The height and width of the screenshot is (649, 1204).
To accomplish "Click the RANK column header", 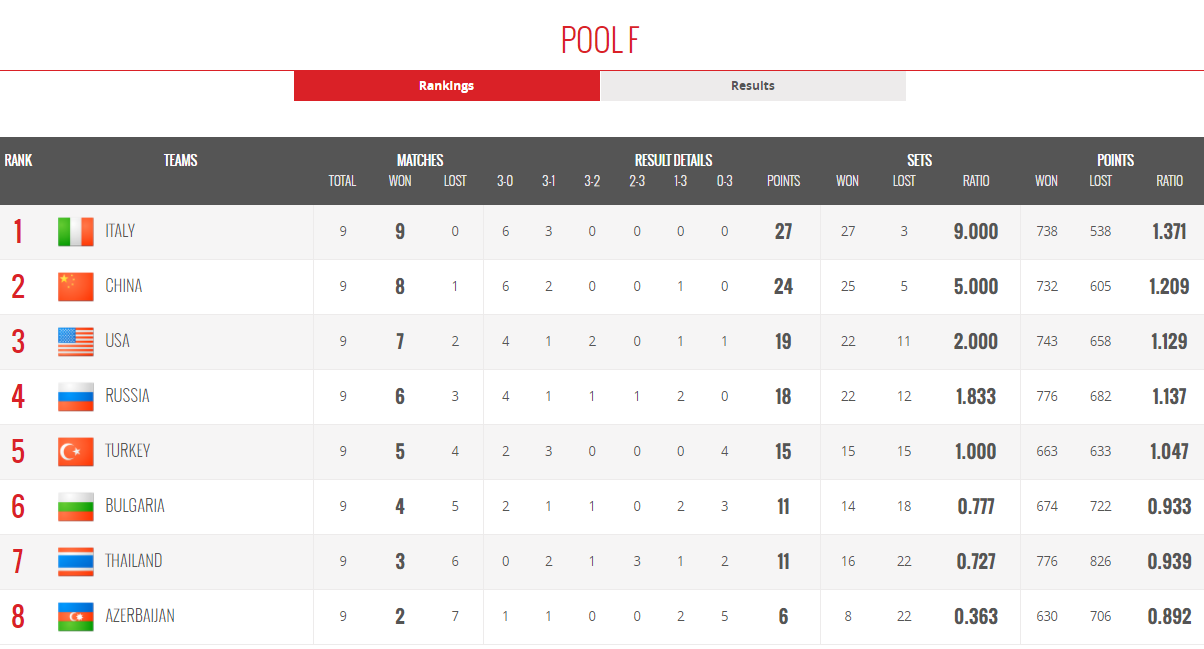I will coord(18,160).
